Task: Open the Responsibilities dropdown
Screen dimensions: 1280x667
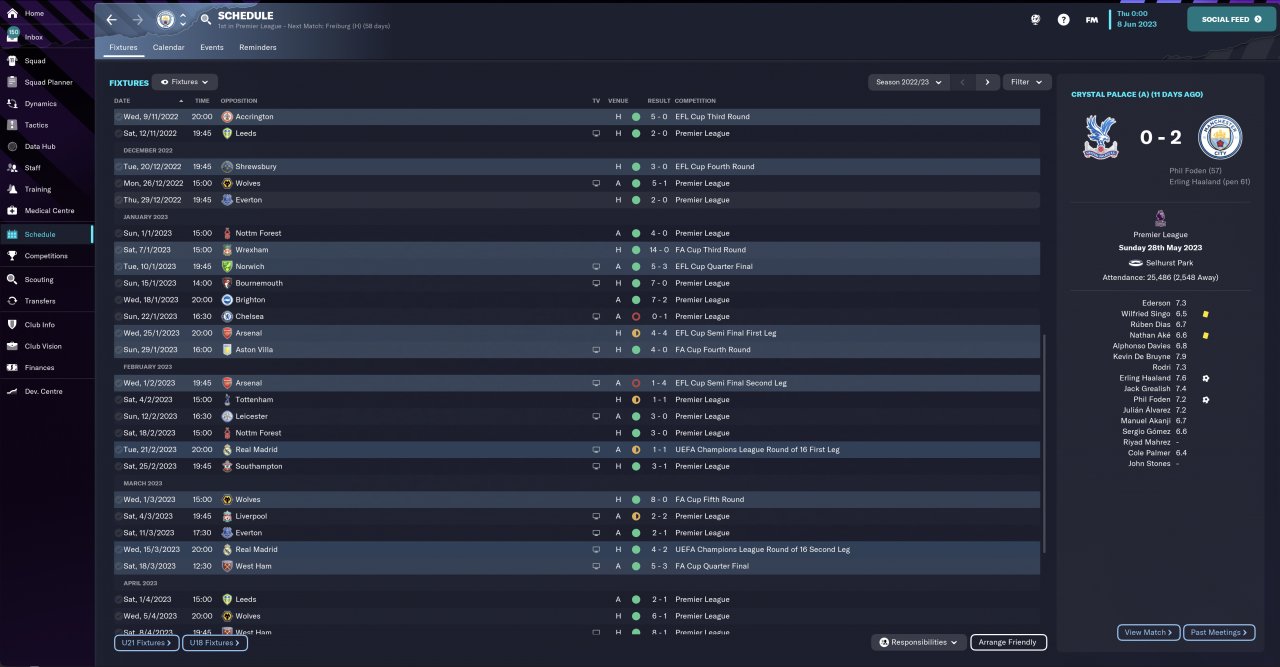Action: [919, 642]
